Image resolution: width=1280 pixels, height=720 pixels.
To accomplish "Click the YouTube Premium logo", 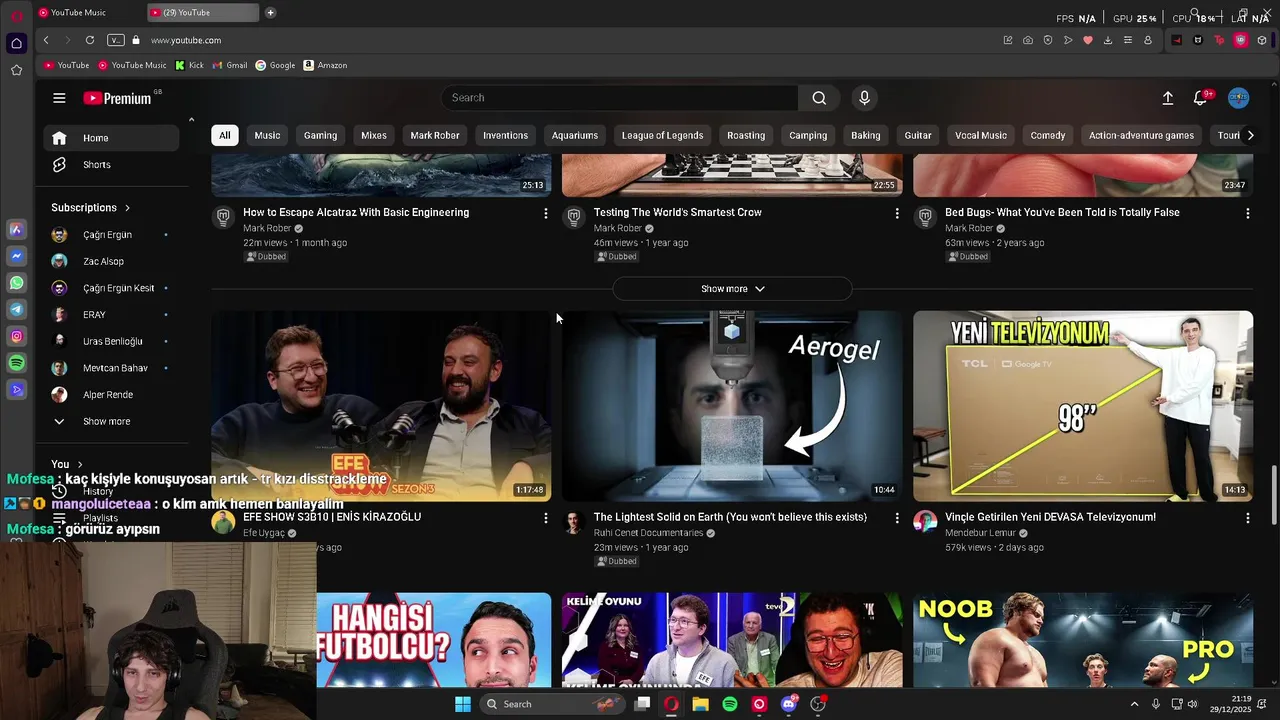I will [x=117, y=98].
